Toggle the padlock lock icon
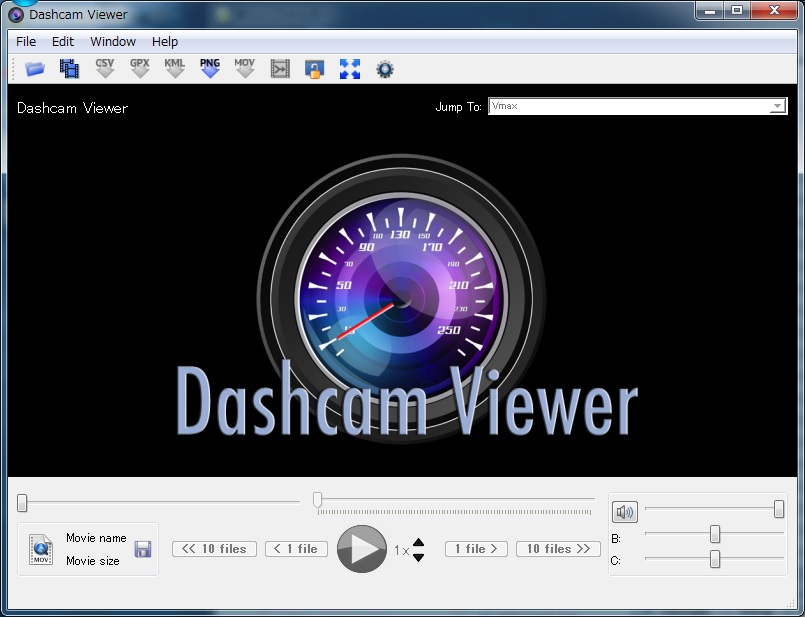 click(314, 69)
